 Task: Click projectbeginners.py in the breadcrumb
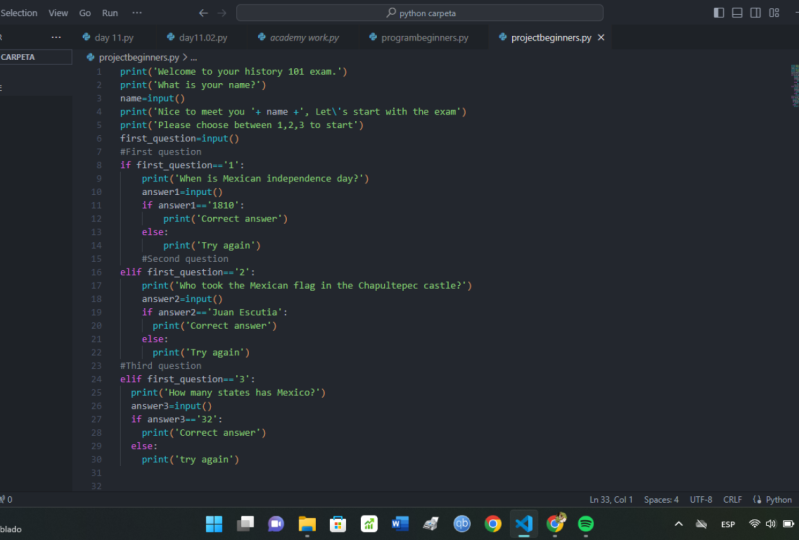pyautogui.click(x=139, y=57)
